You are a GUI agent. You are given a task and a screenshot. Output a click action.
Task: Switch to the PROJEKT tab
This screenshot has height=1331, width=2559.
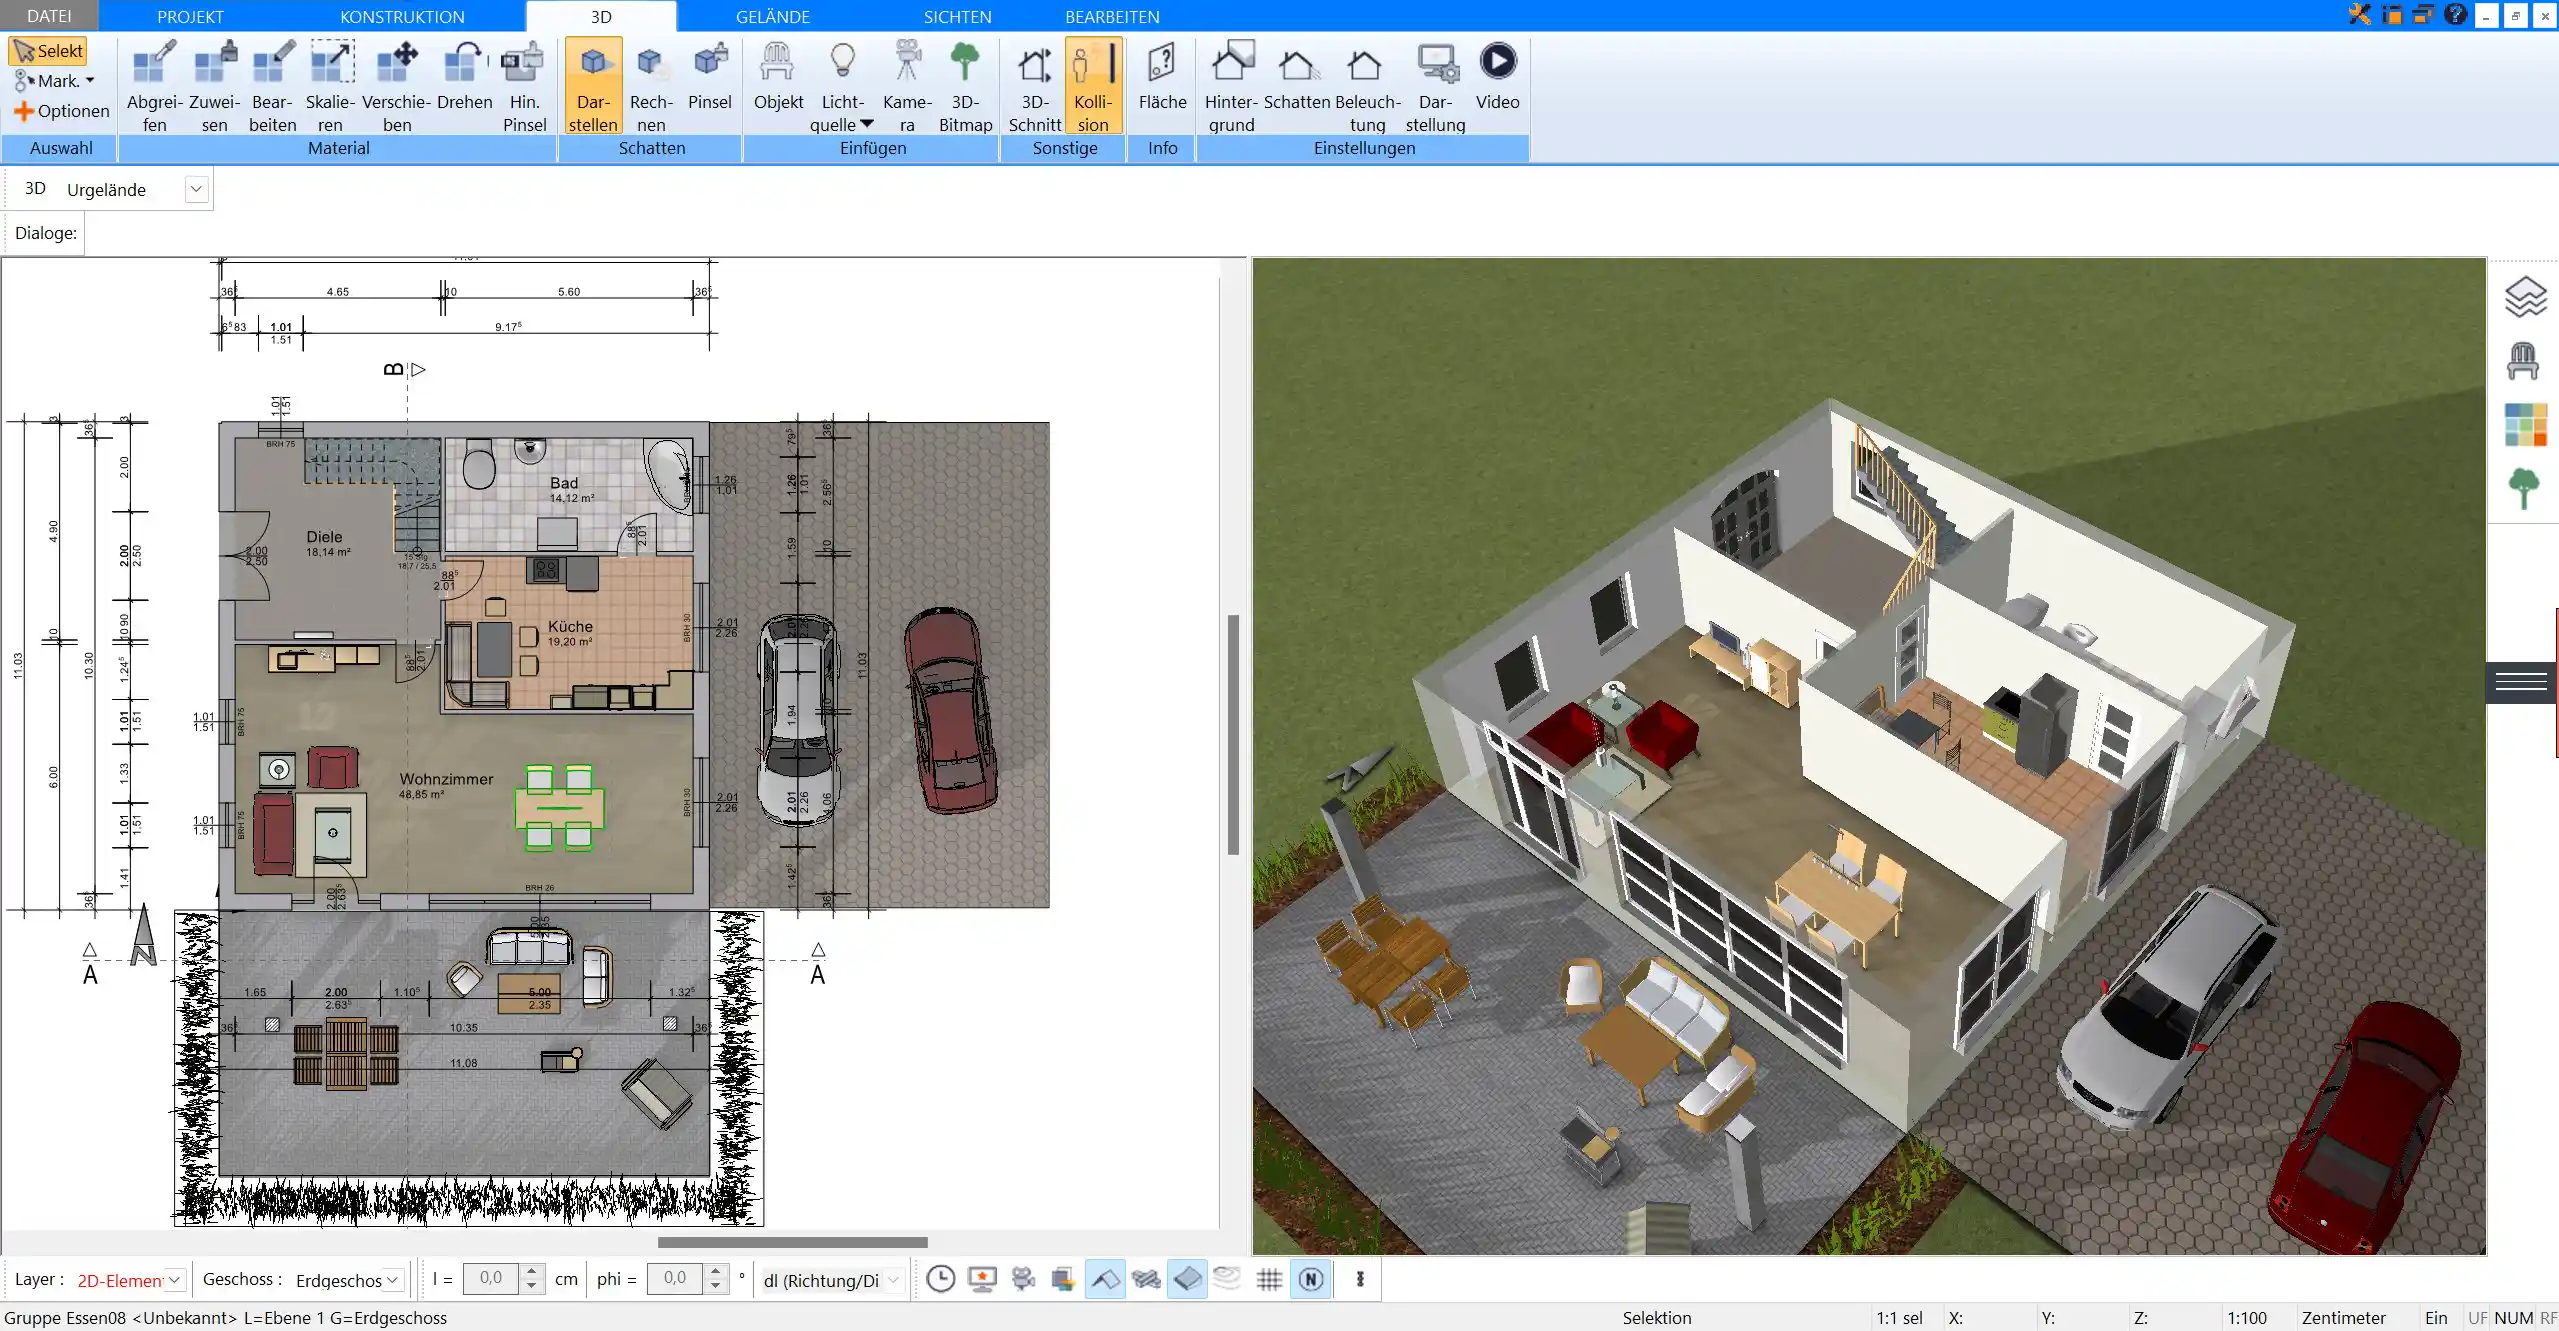click(x=190, y=16)
